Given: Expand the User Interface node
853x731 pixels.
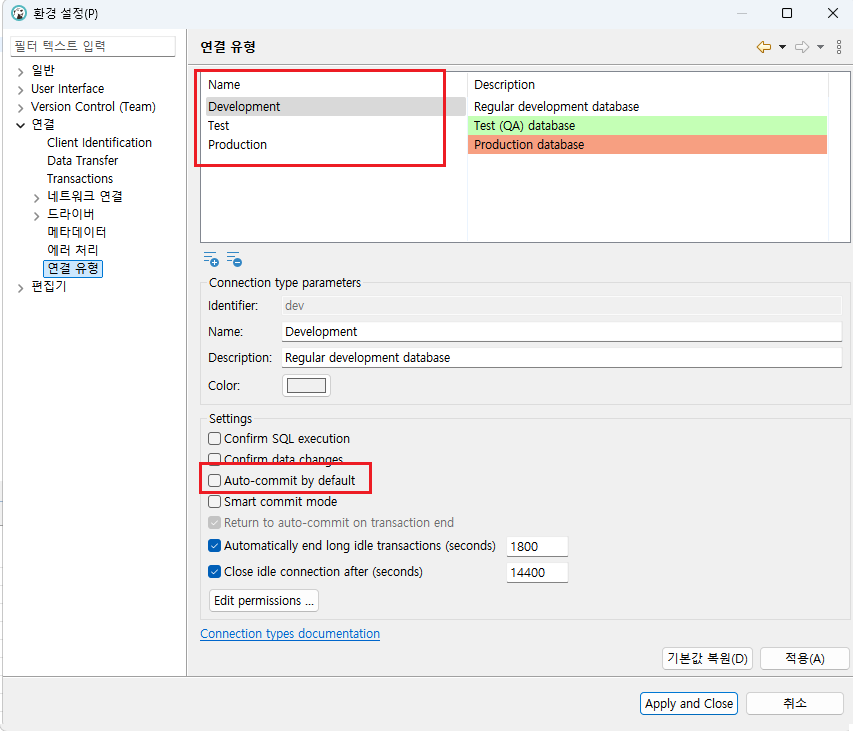Looking at the screenshot, I should [20, 90].
